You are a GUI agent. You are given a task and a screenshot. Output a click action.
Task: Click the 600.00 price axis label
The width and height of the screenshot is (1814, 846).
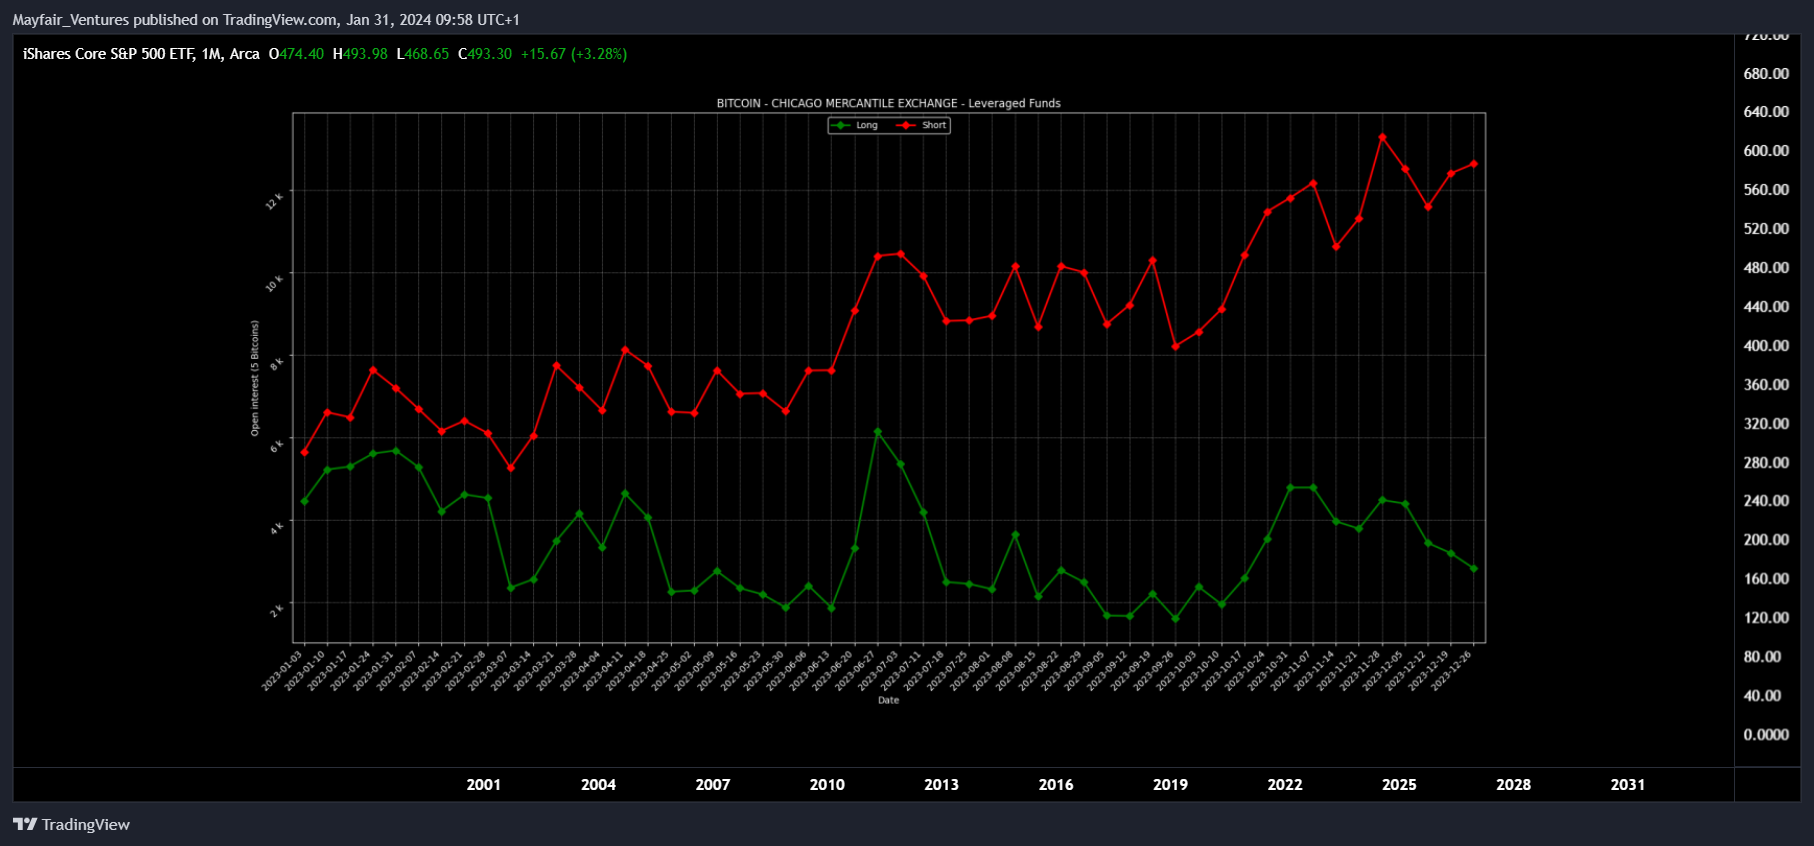[1766, 150]
